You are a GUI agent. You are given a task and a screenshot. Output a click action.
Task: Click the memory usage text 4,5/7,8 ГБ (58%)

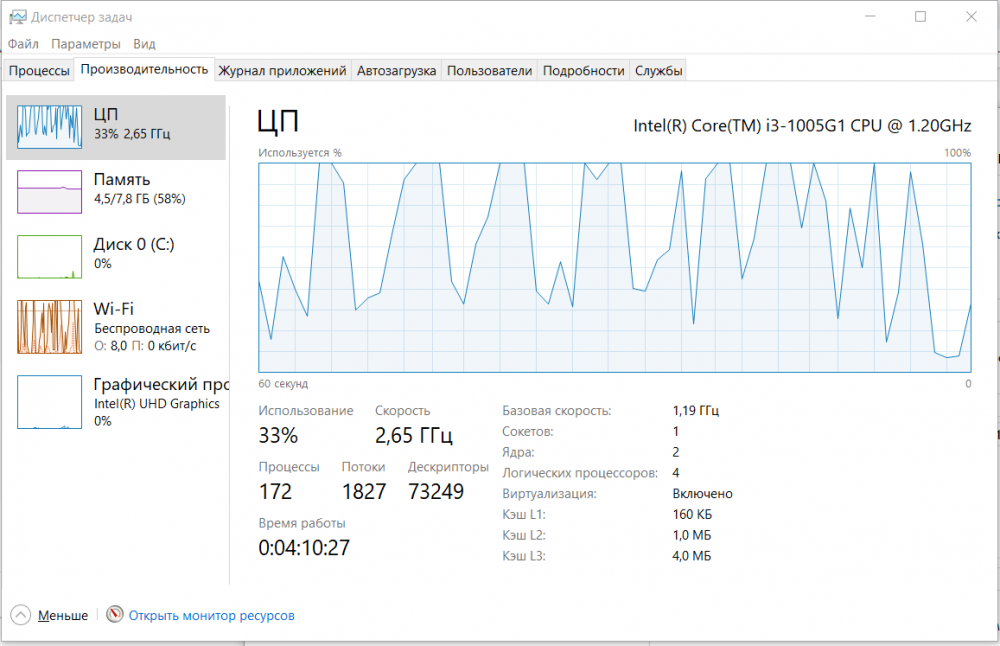140,199
